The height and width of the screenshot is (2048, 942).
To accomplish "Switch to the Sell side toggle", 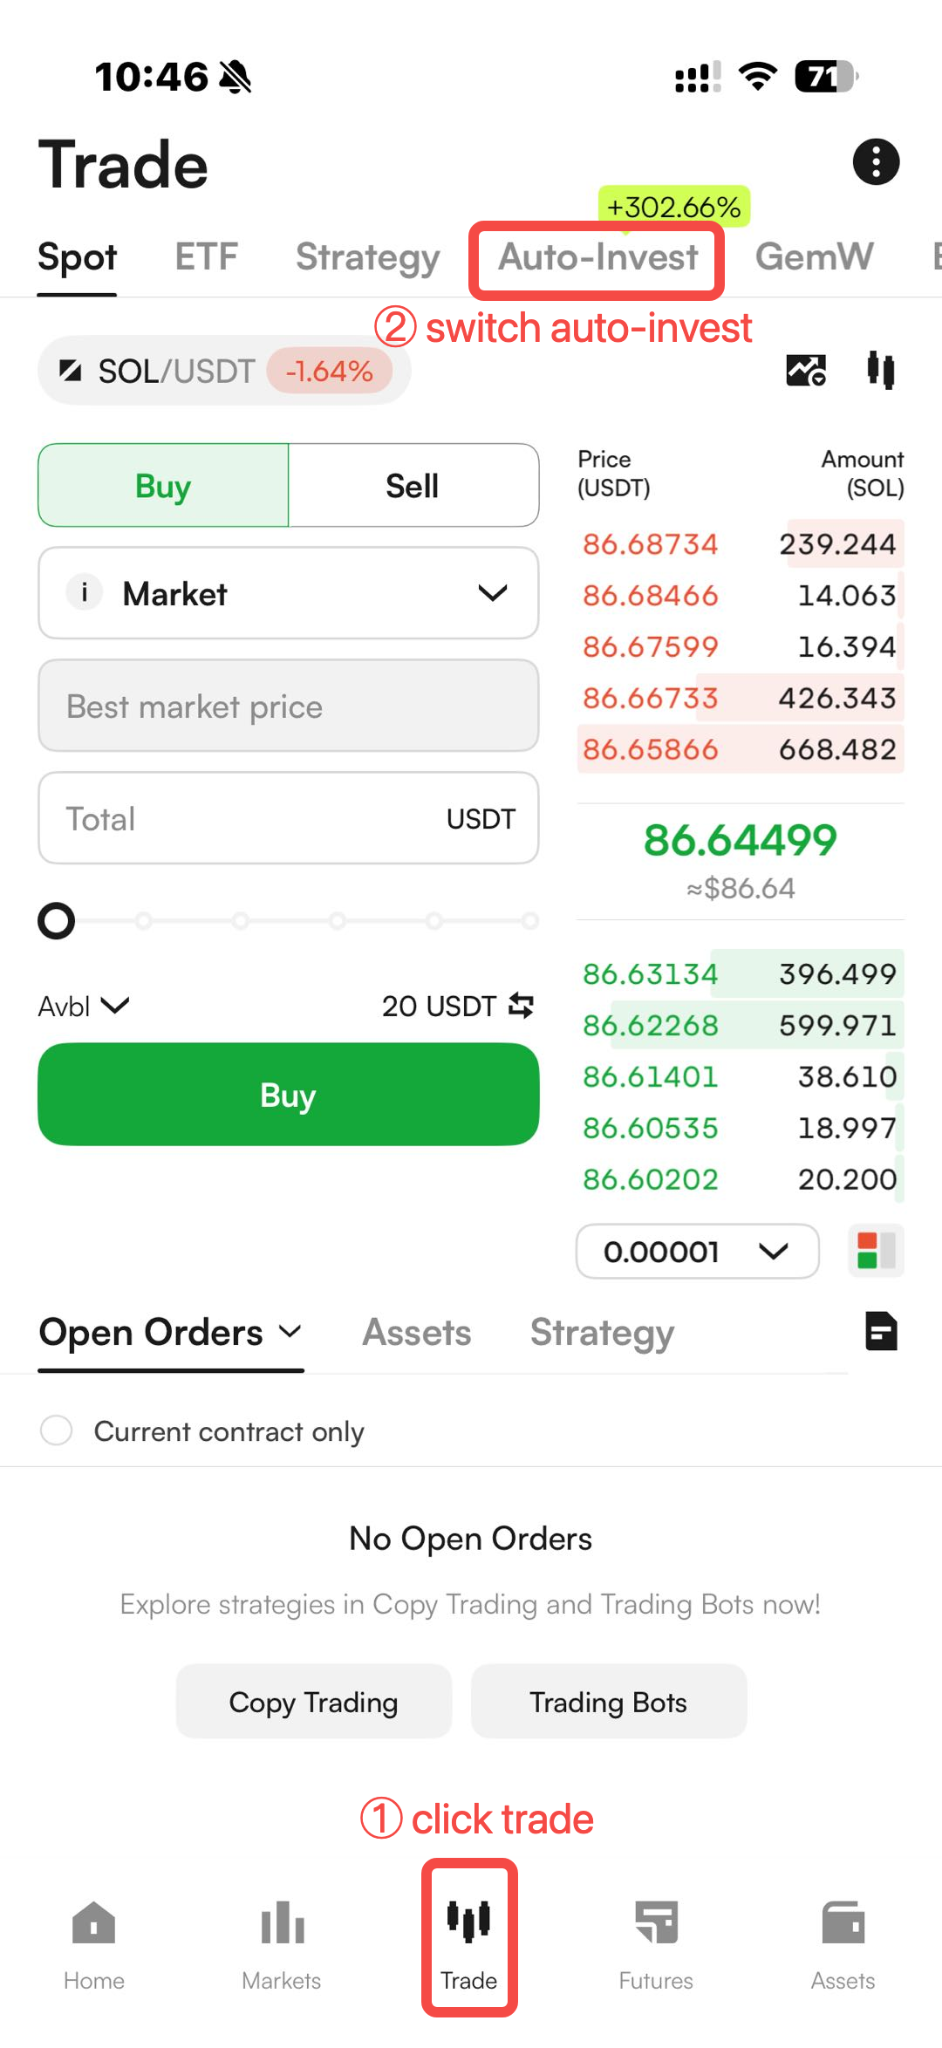I will [x=413, y=486].
